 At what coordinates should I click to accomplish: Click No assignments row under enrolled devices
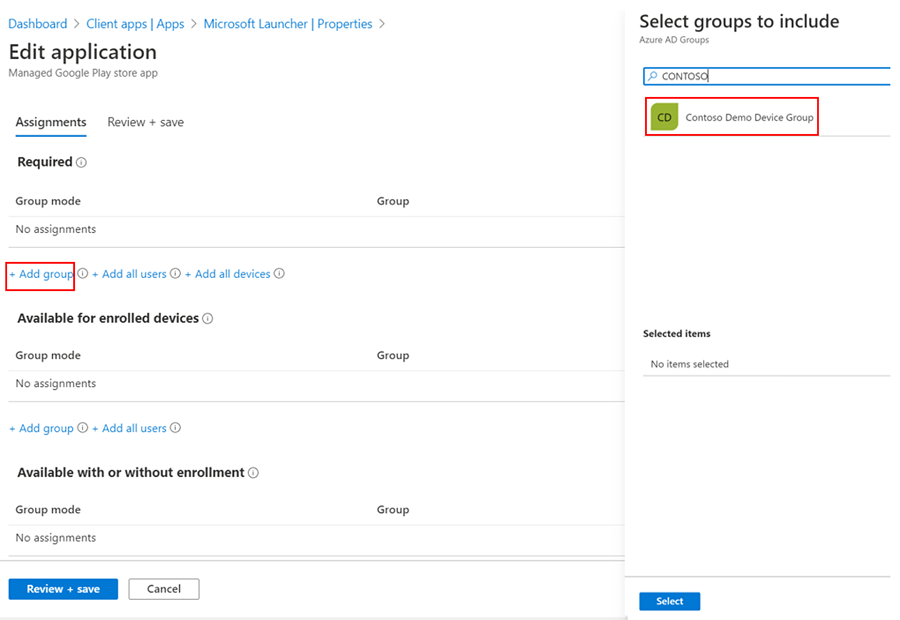[x=316, y=384]
